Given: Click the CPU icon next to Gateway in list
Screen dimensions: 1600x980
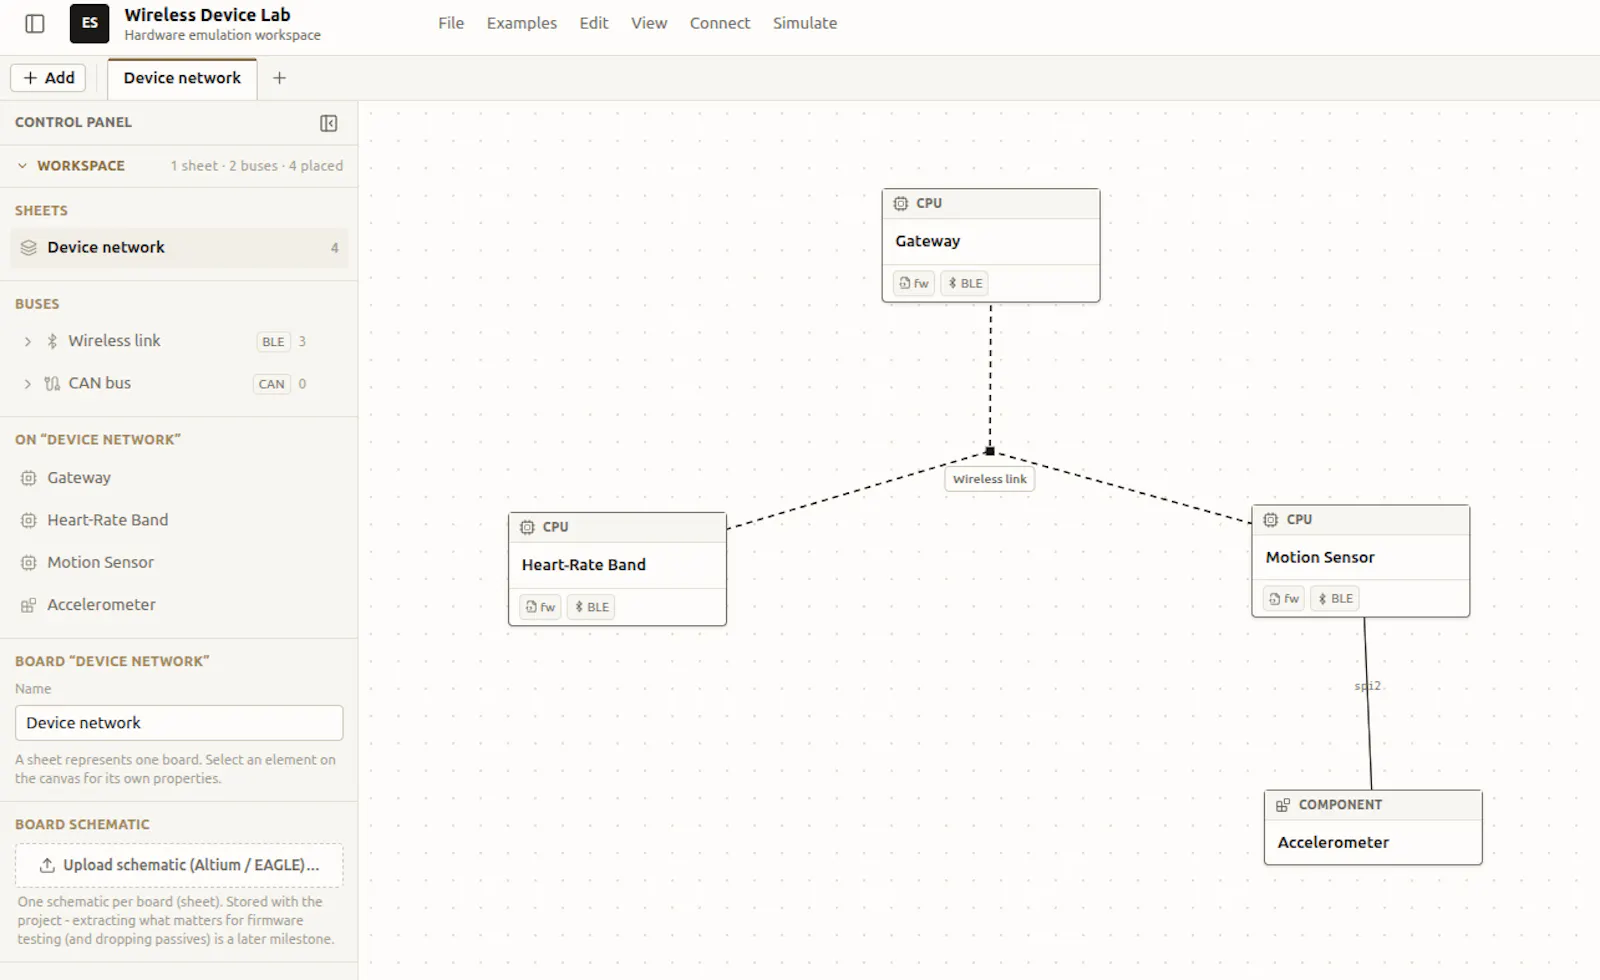Looking at the screenshot, I should point(29,478).
